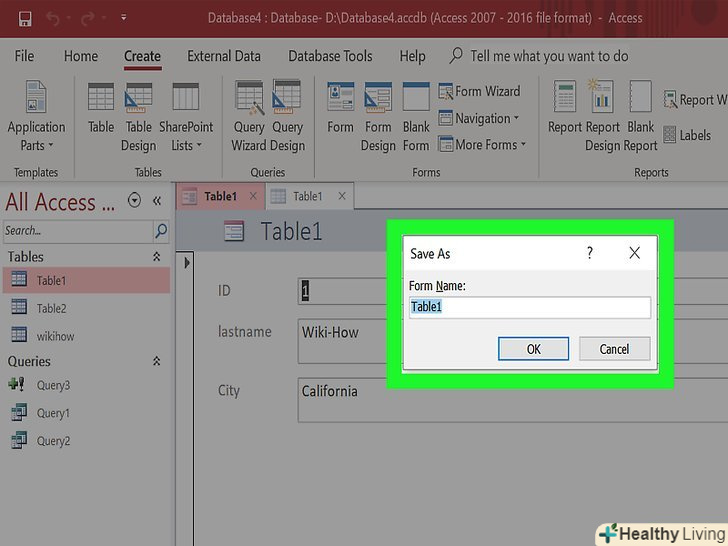Screen dimensions: 728x546
Task: Click the Report Design icon
Action: tap(602, 116)
